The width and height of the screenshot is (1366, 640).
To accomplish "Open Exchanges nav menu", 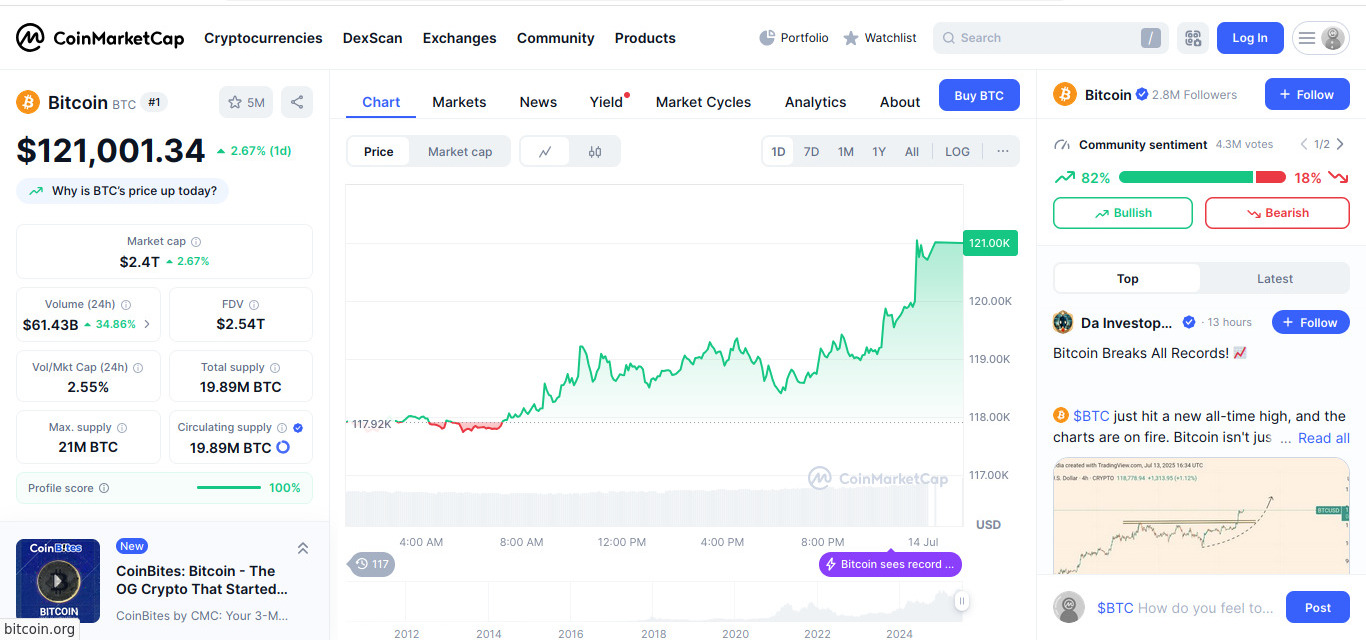I will coord(459,38).
